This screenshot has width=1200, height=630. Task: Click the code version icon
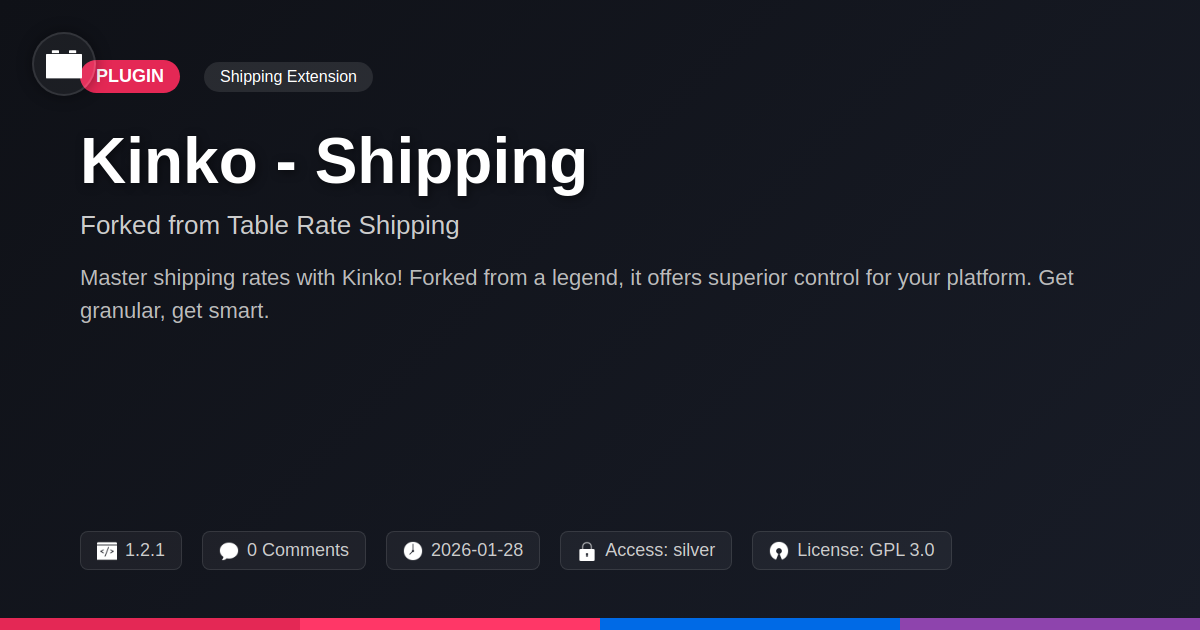pyautogui.click(x=107, y=551)
